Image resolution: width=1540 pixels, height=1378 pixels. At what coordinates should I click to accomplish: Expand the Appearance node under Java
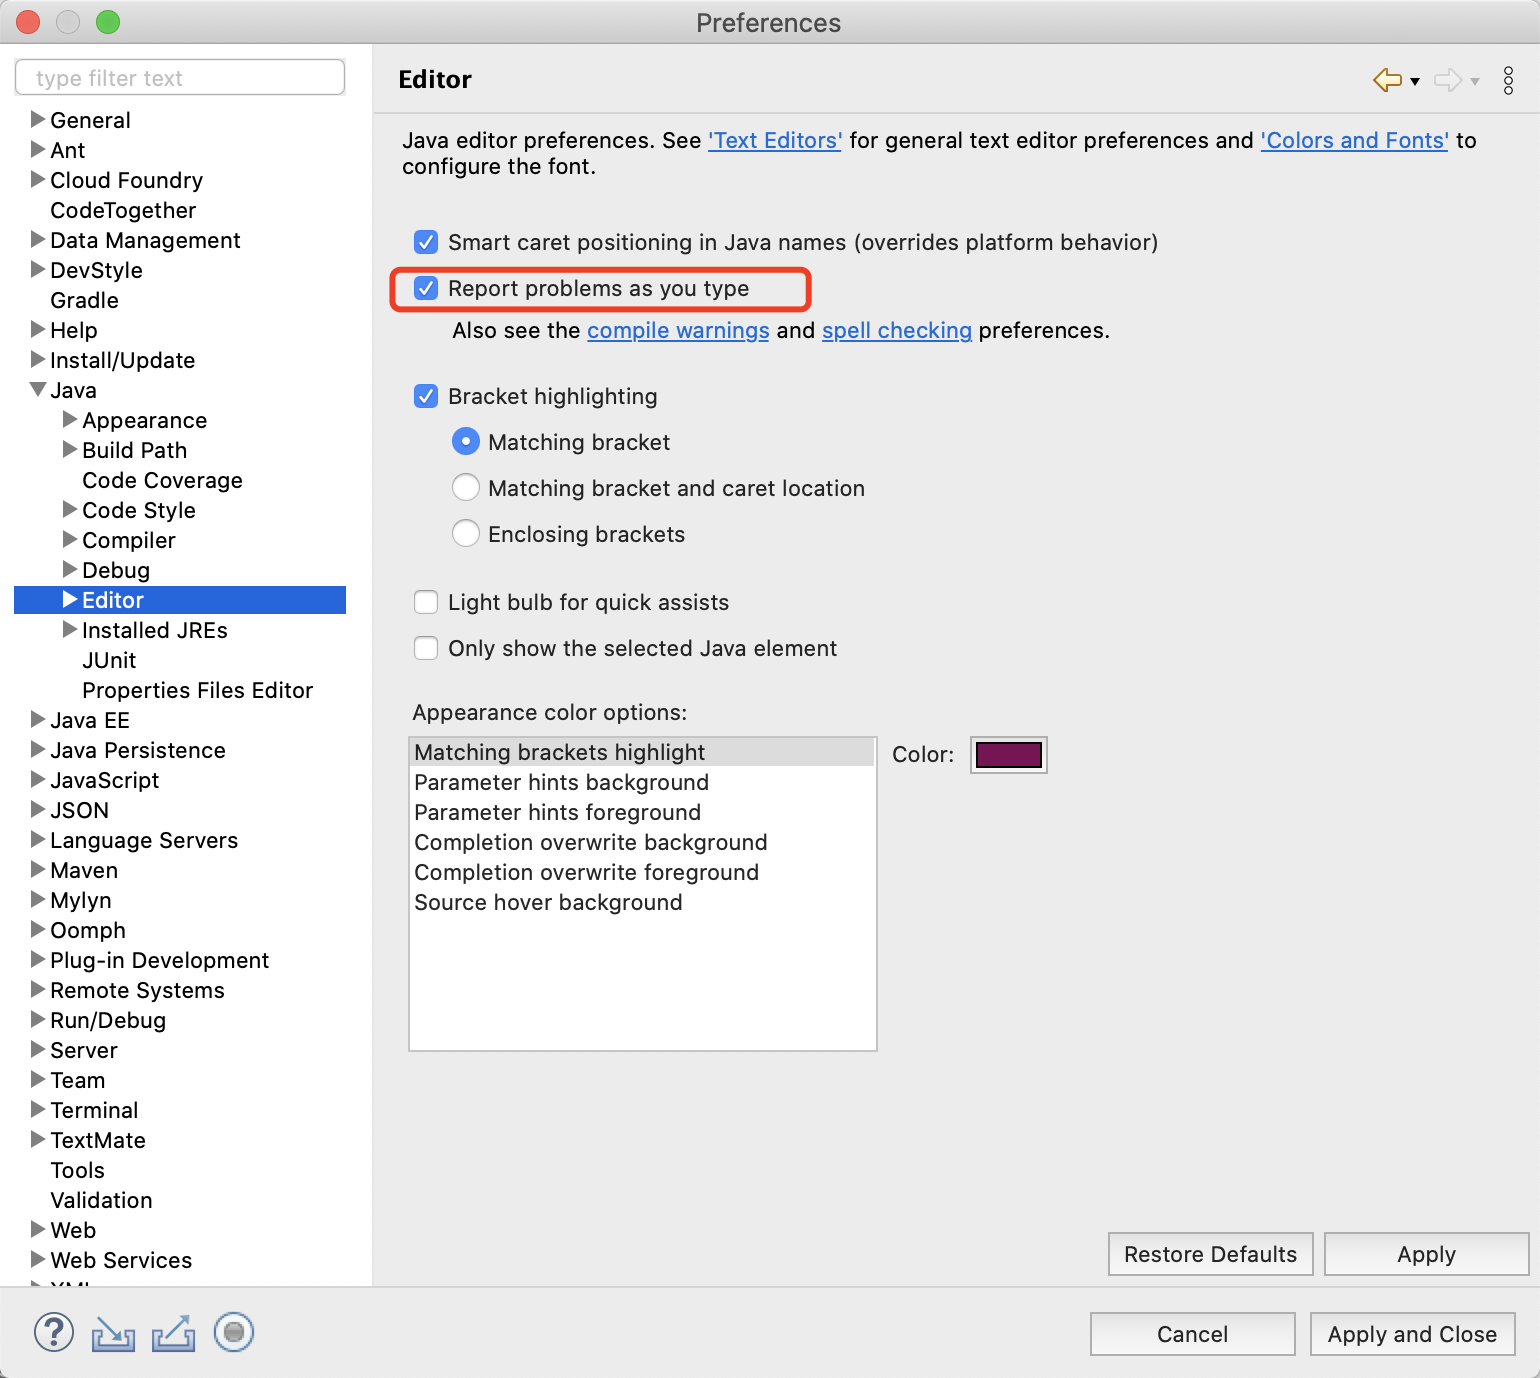tap(70, 419)
